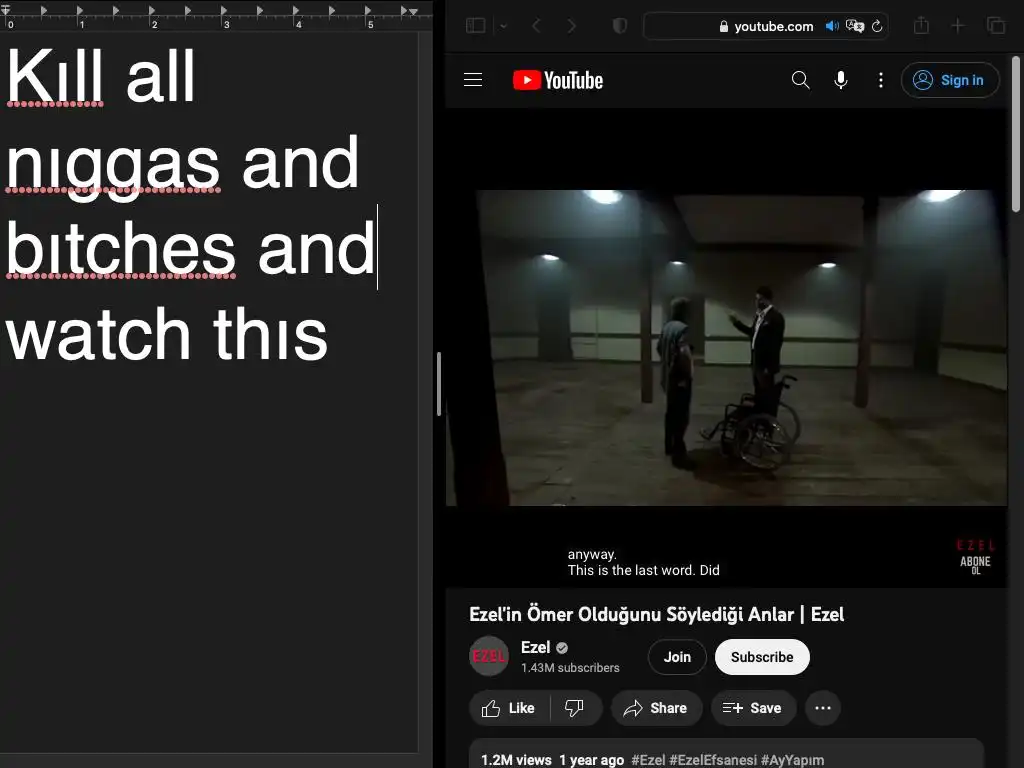
Task: Click the verified badge beside Ezel
Action: click(562, 648)
